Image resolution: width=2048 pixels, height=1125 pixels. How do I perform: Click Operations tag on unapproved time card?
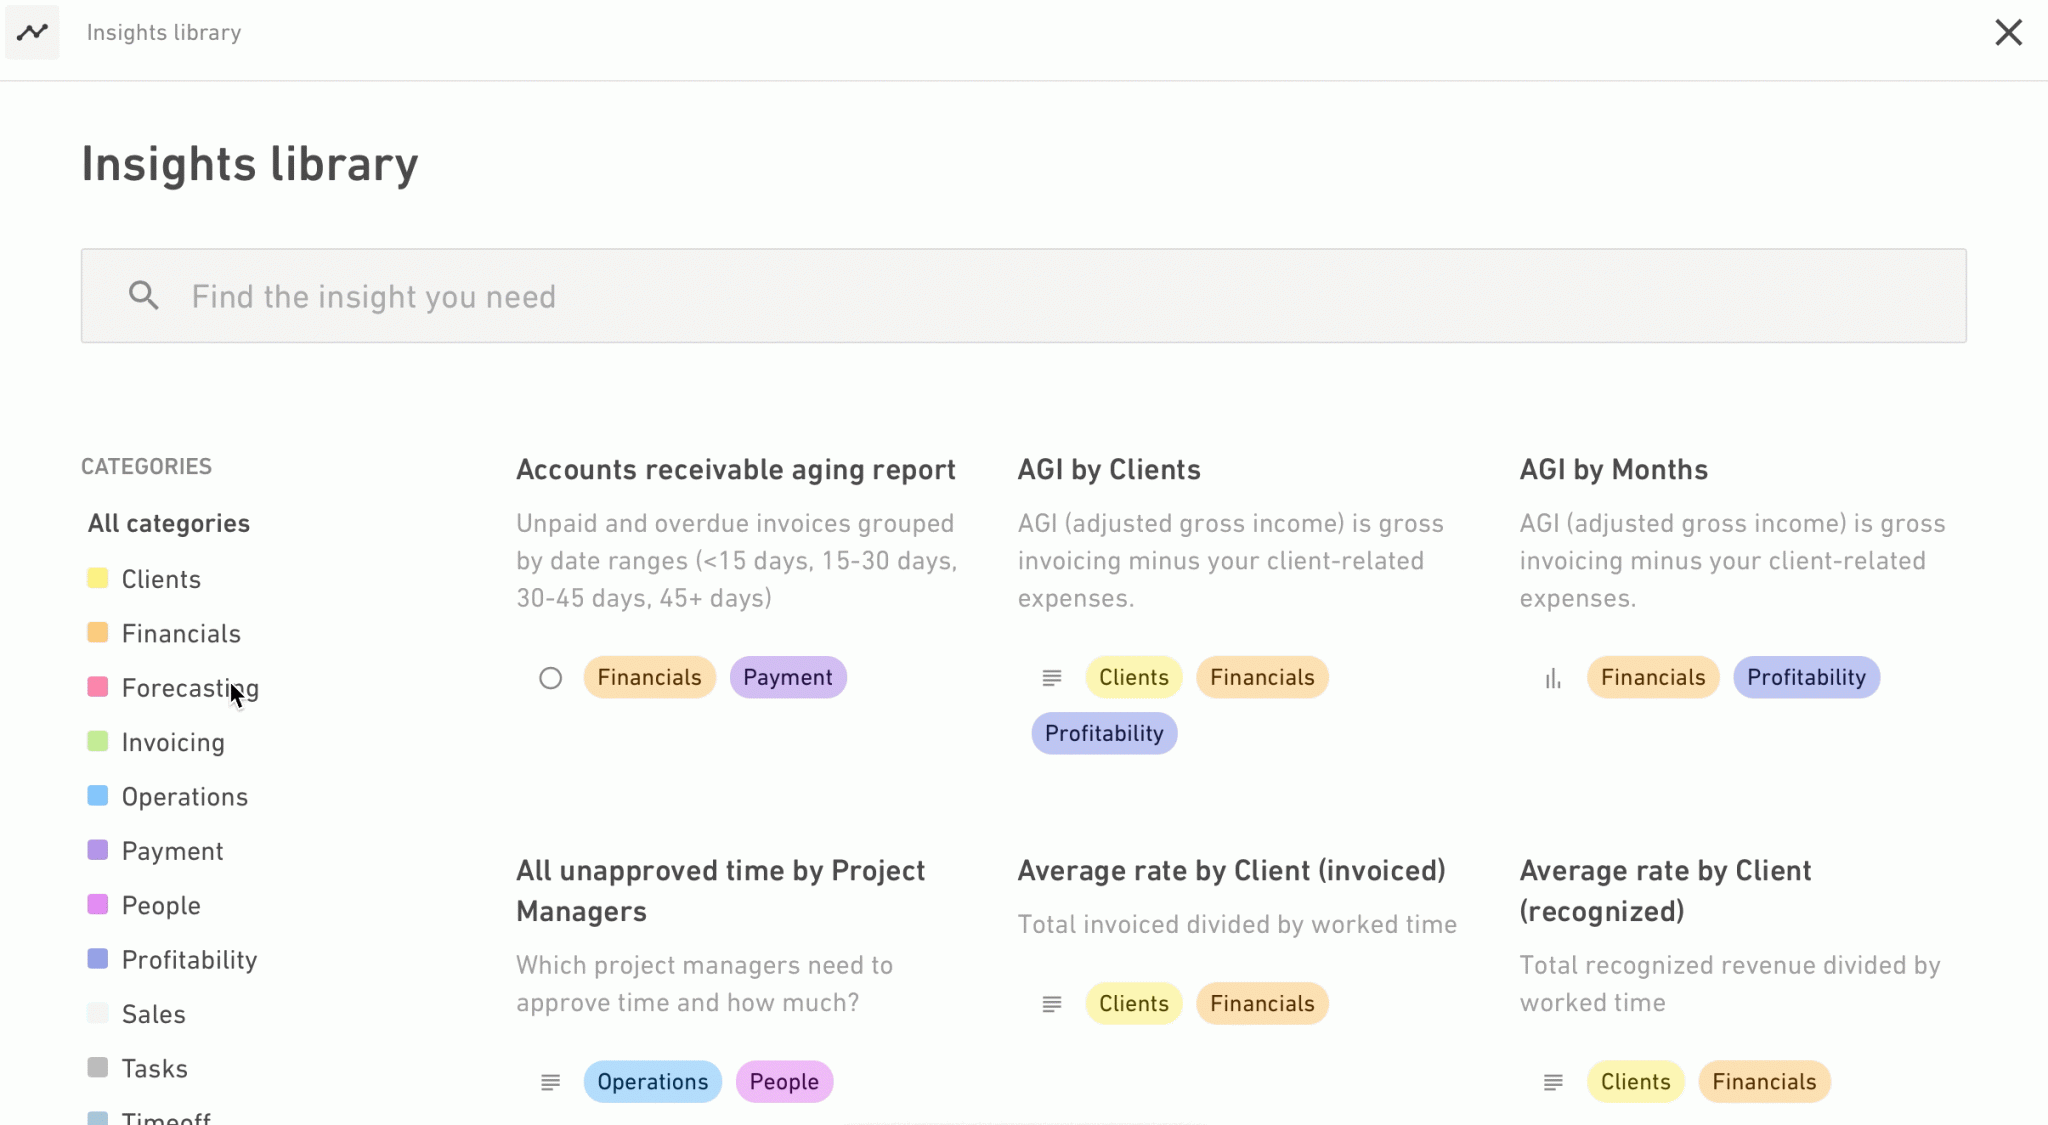(653, 1082)
